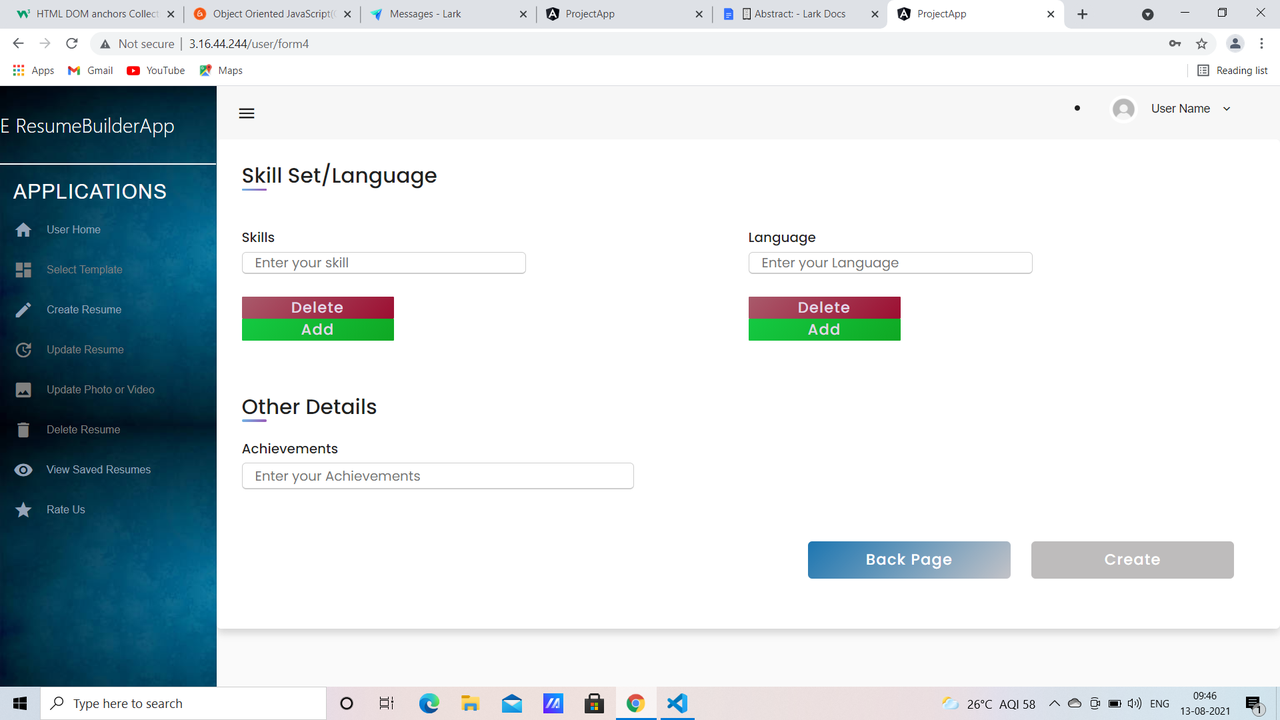The image size is (1280, 720).
Task: Switch to Object Oriented JavaScript tab
Action: coord(272,14)
